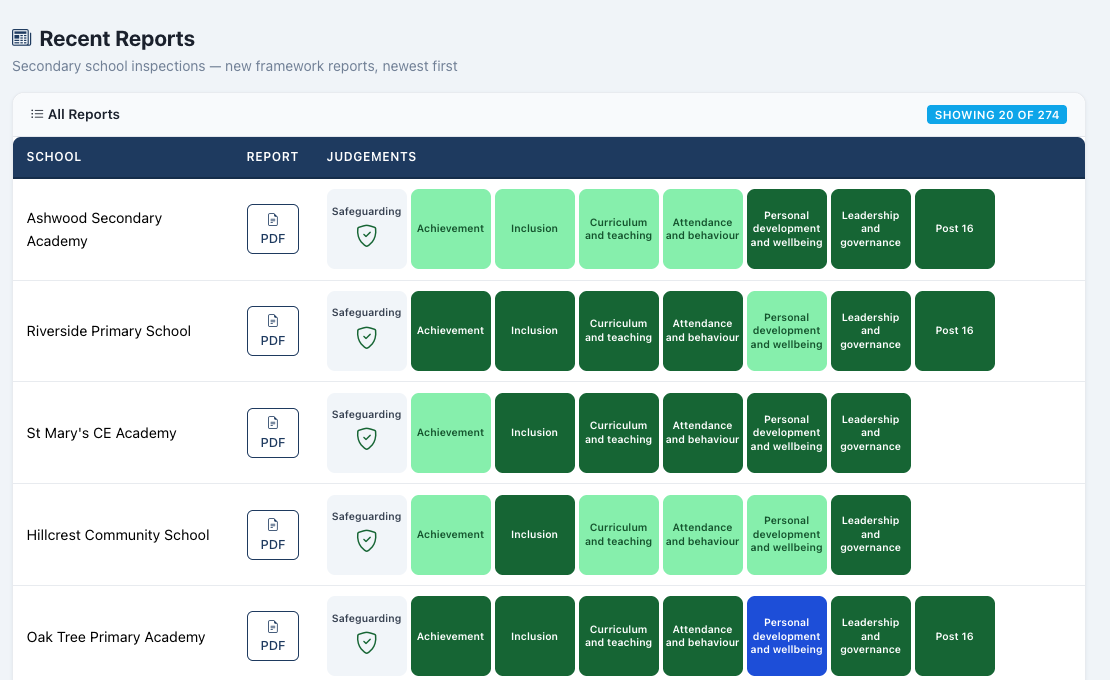The image size is (1110, 680).
Task: Select Oak Tree Primary Academy Achievement tile
Action: (451, 636)
